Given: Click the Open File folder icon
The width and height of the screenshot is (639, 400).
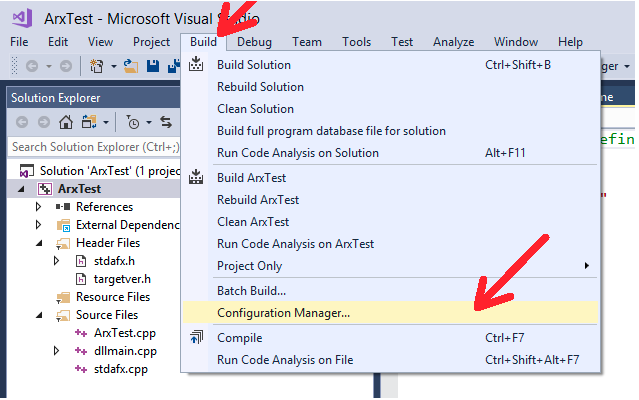Looking at the screenshot, I should pos(131,66).
